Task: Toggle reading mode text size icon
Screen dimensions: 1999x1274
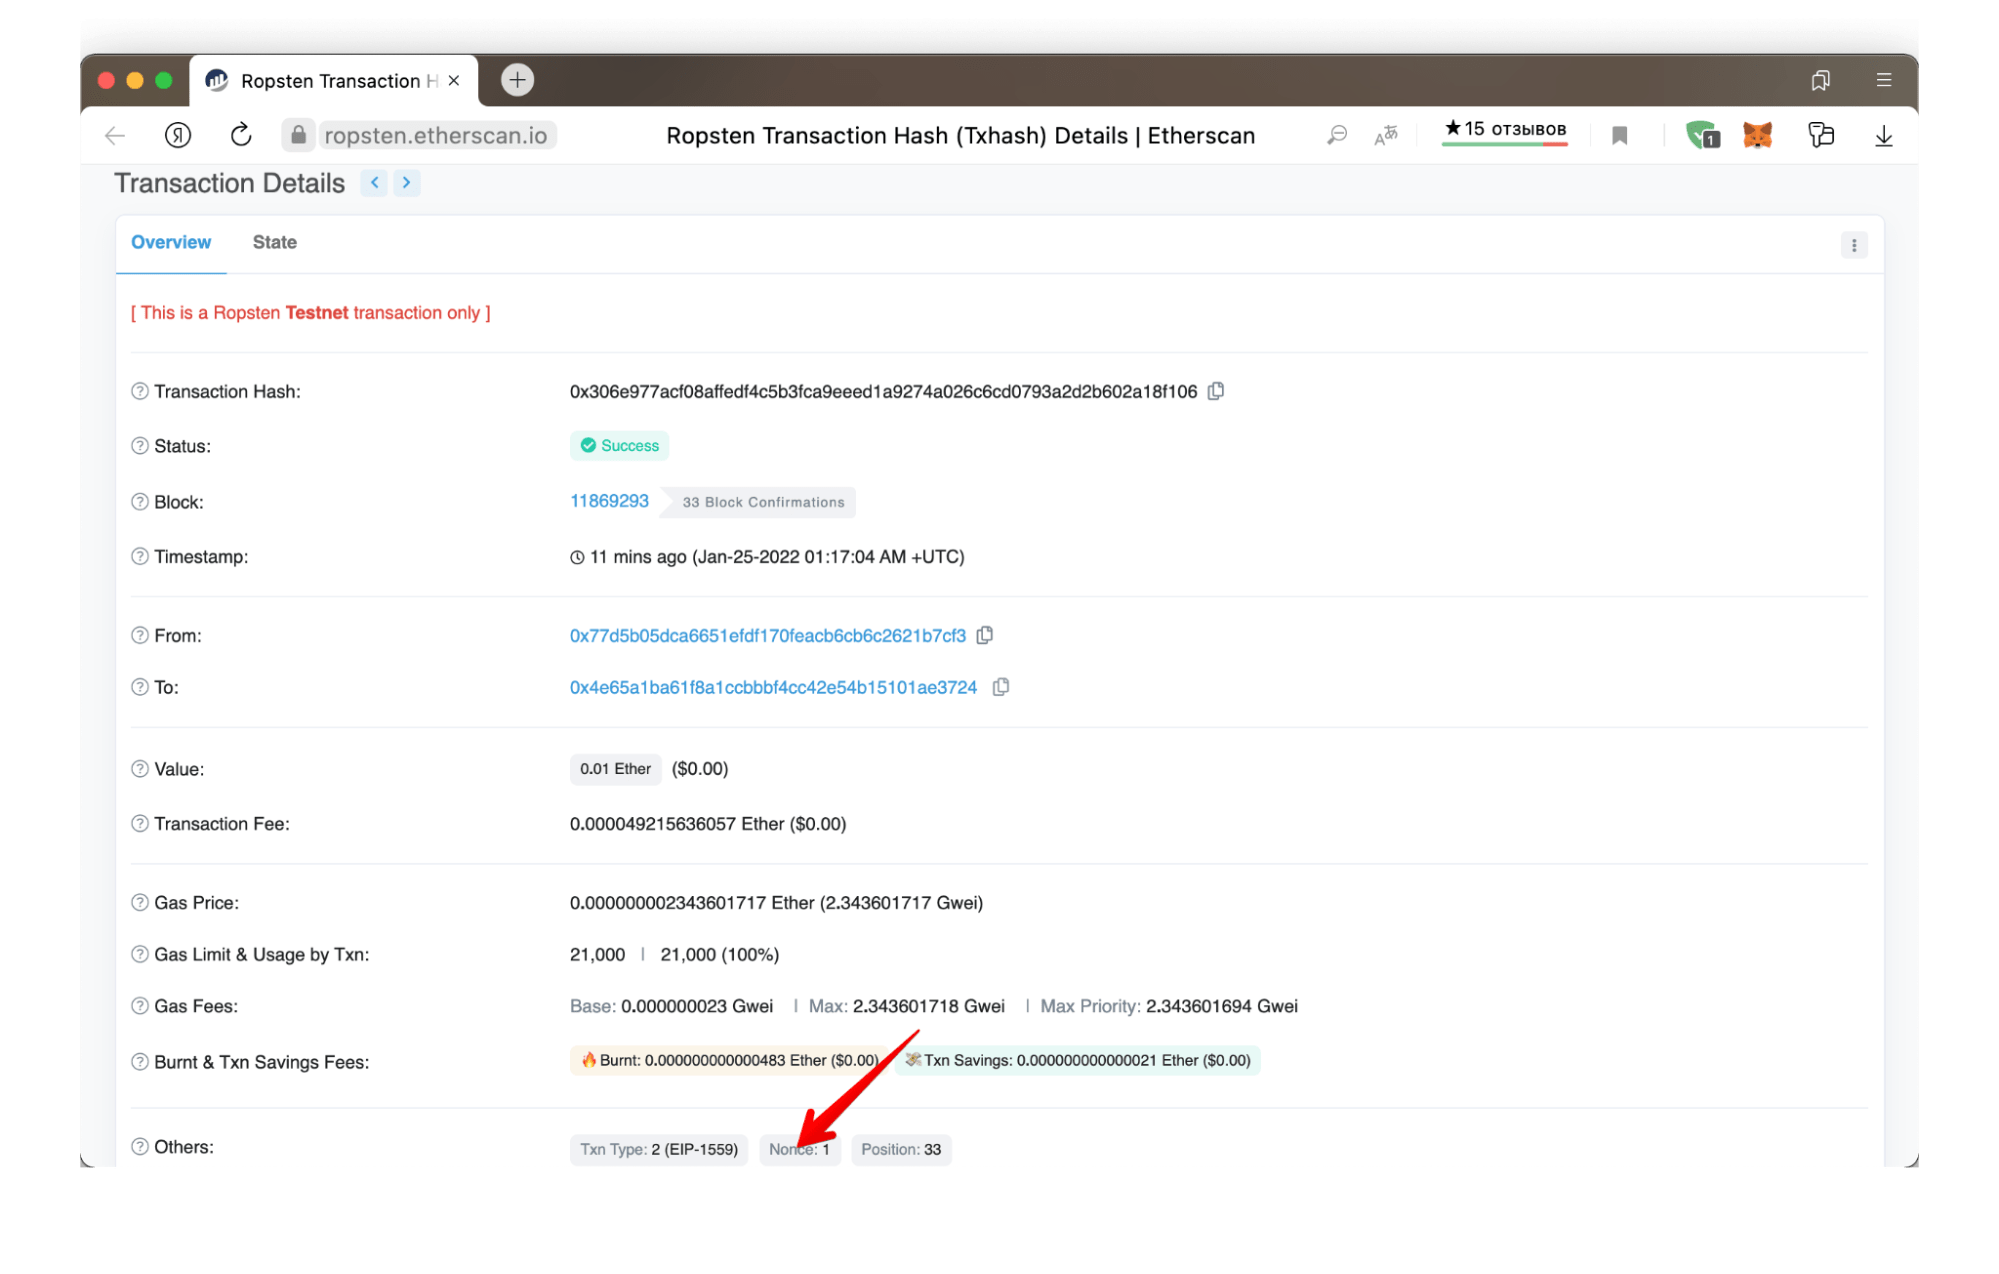Action: [x=1386, y=134]
